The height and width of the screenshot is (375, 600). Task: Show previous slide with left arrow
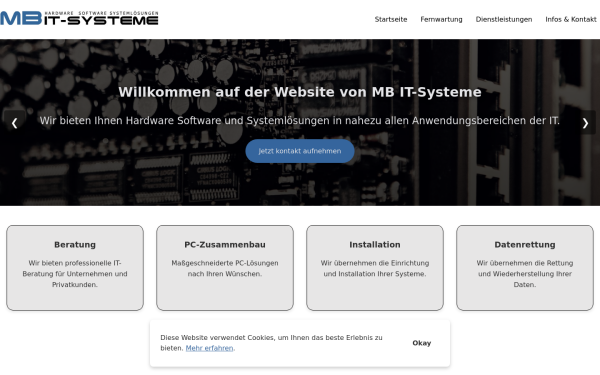tap(15, 122)
